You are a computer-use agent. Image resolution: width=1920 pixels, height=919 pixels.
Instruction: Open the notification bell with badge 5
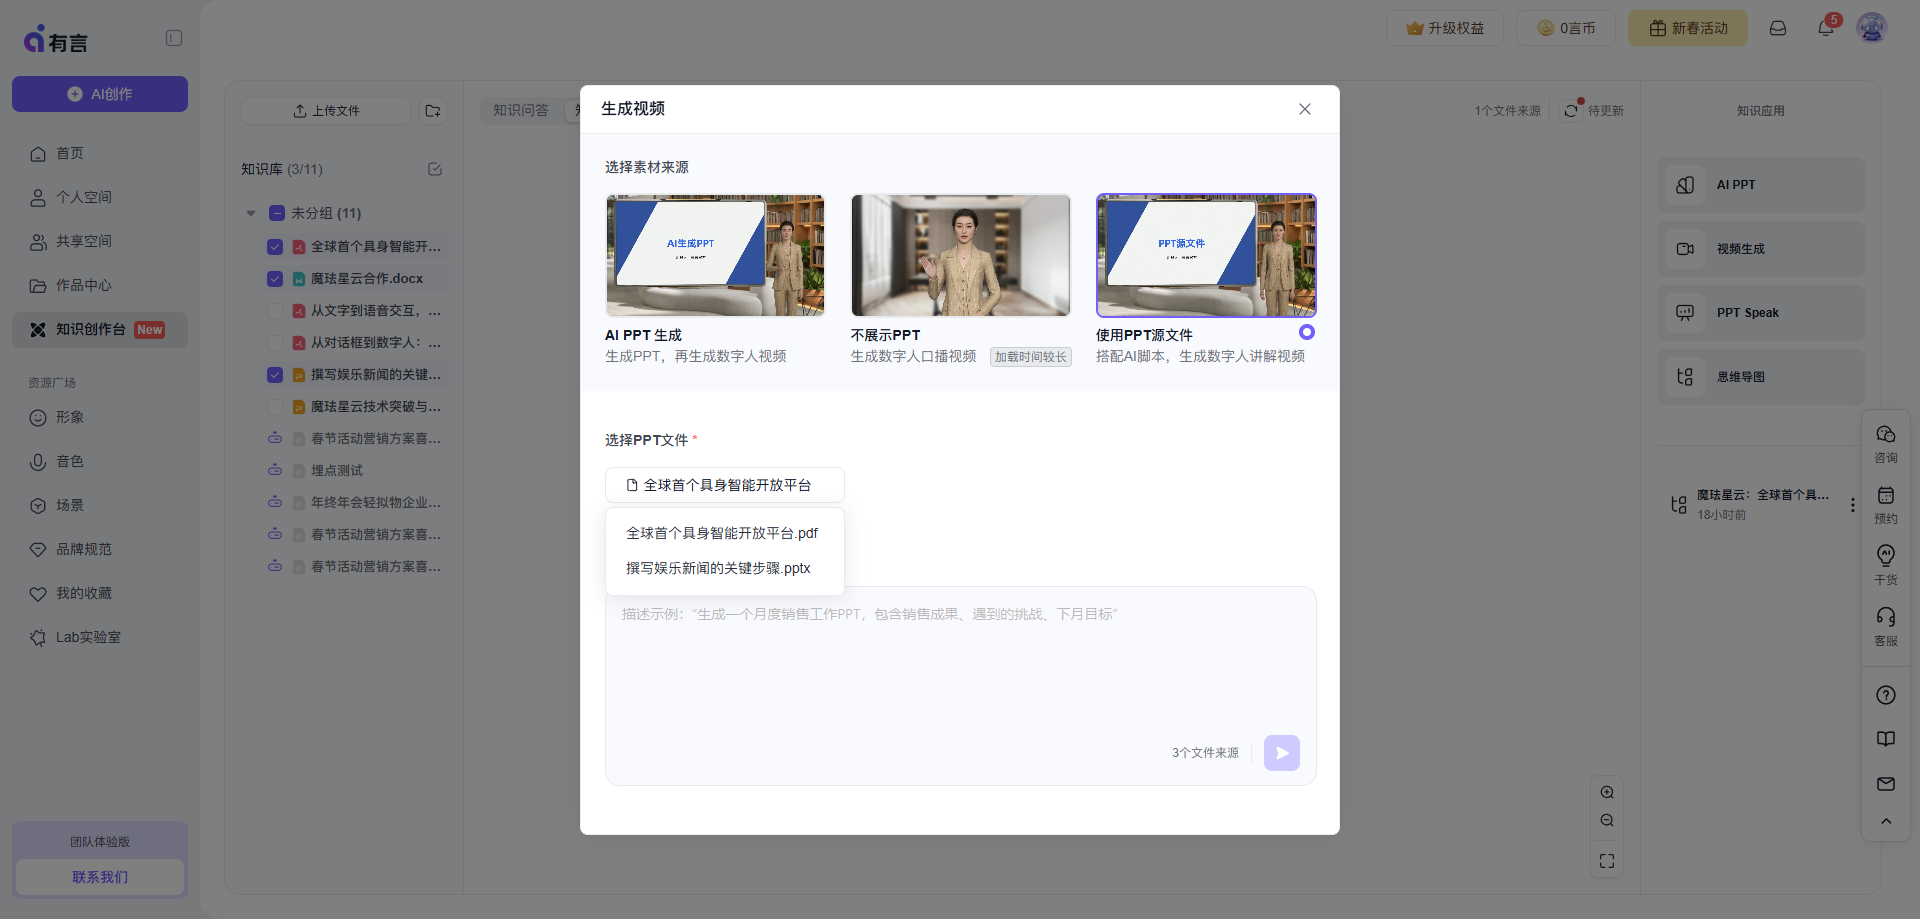click(1824, 28)
